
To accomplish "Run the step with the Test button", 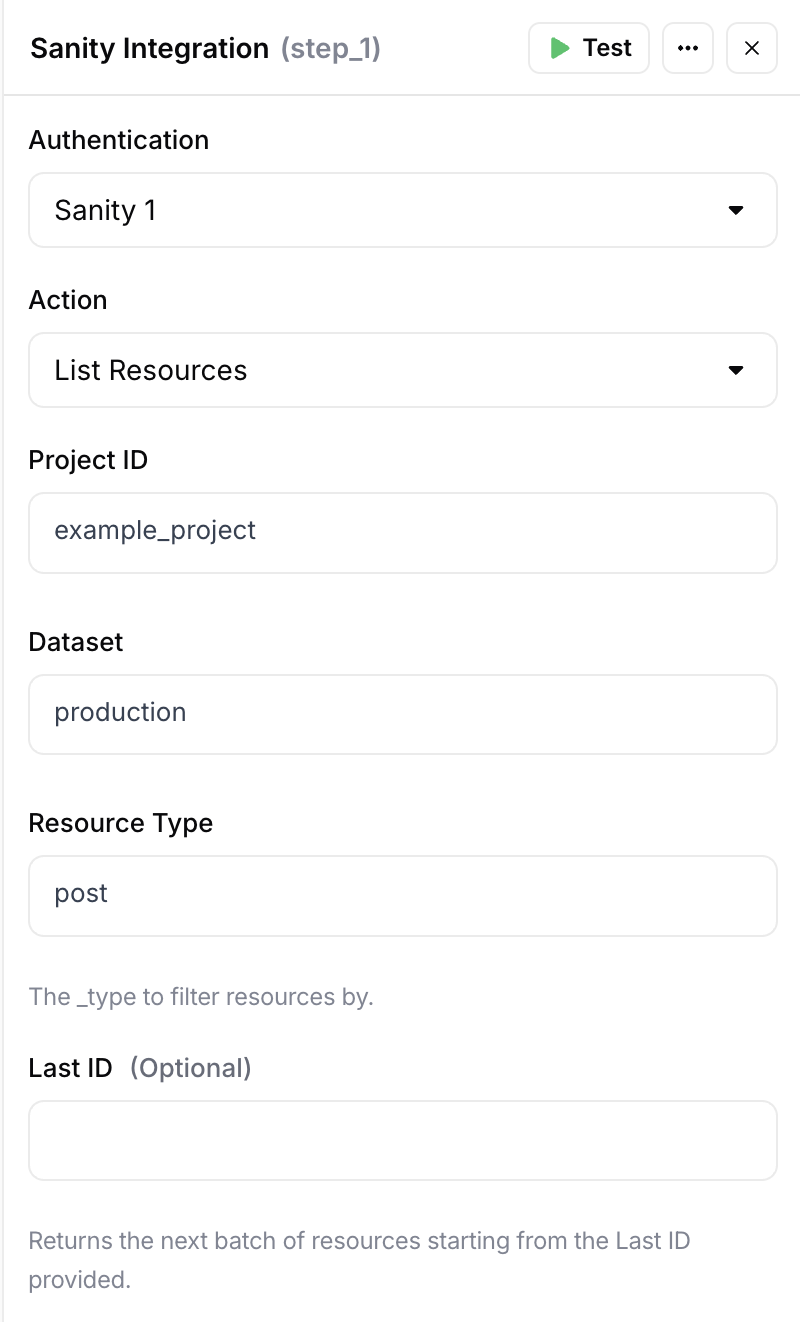I will click(x=589, y=48).
